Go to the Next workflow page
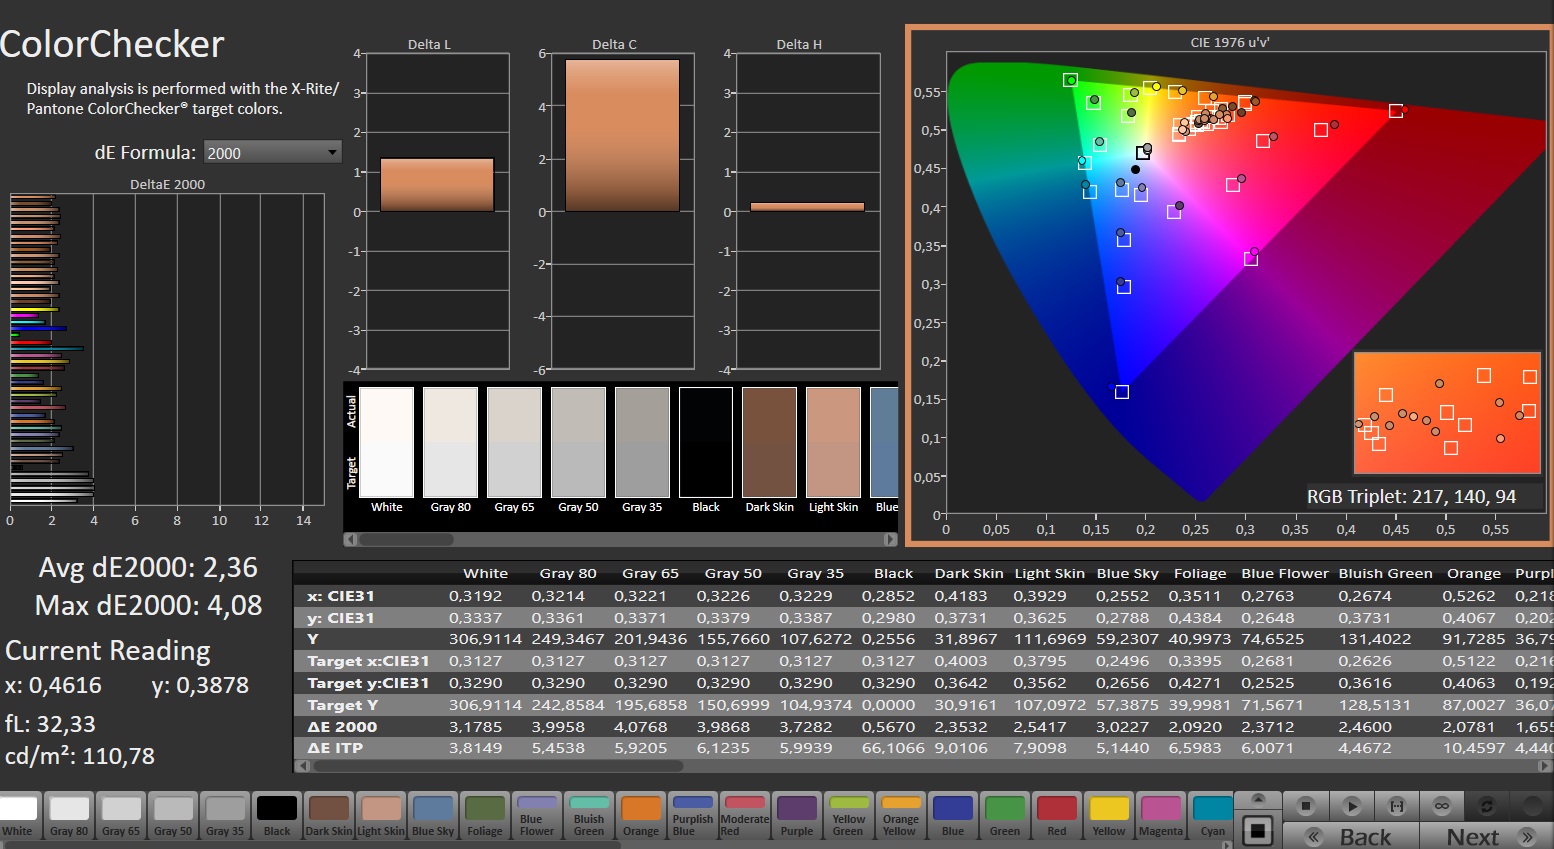1554x849 pixels. [1487, 836]
